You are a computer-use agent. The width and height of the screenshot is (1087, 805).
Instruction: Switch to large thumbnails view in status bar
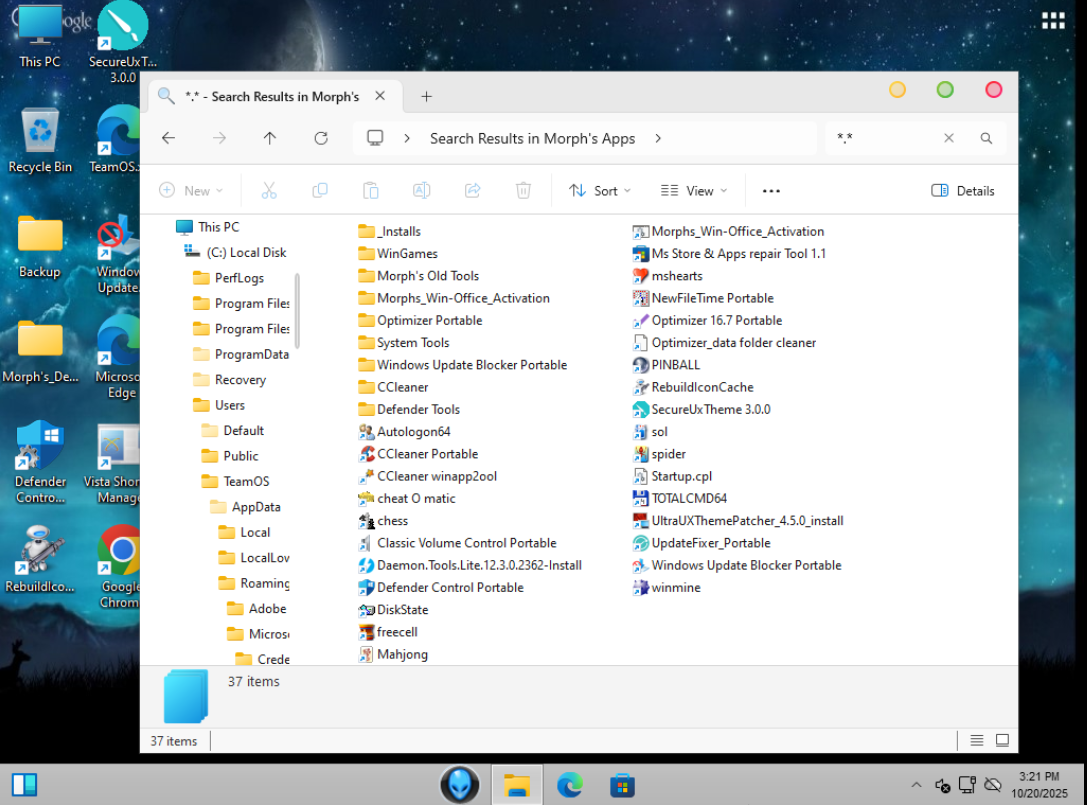[1002, 741]
